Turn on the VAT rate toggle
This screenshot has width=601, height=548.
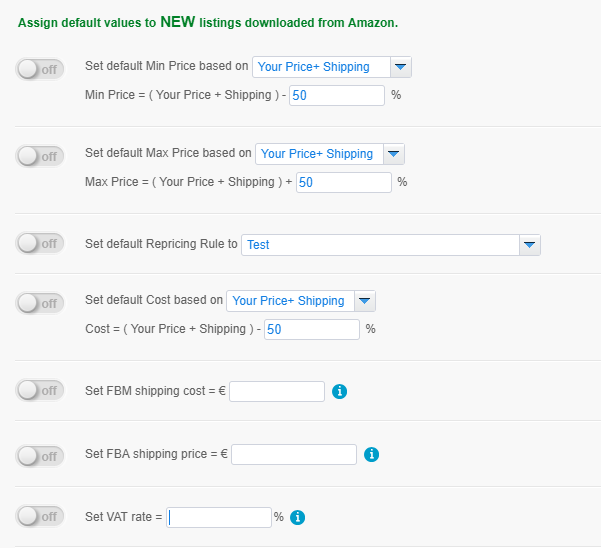[40, 517]
